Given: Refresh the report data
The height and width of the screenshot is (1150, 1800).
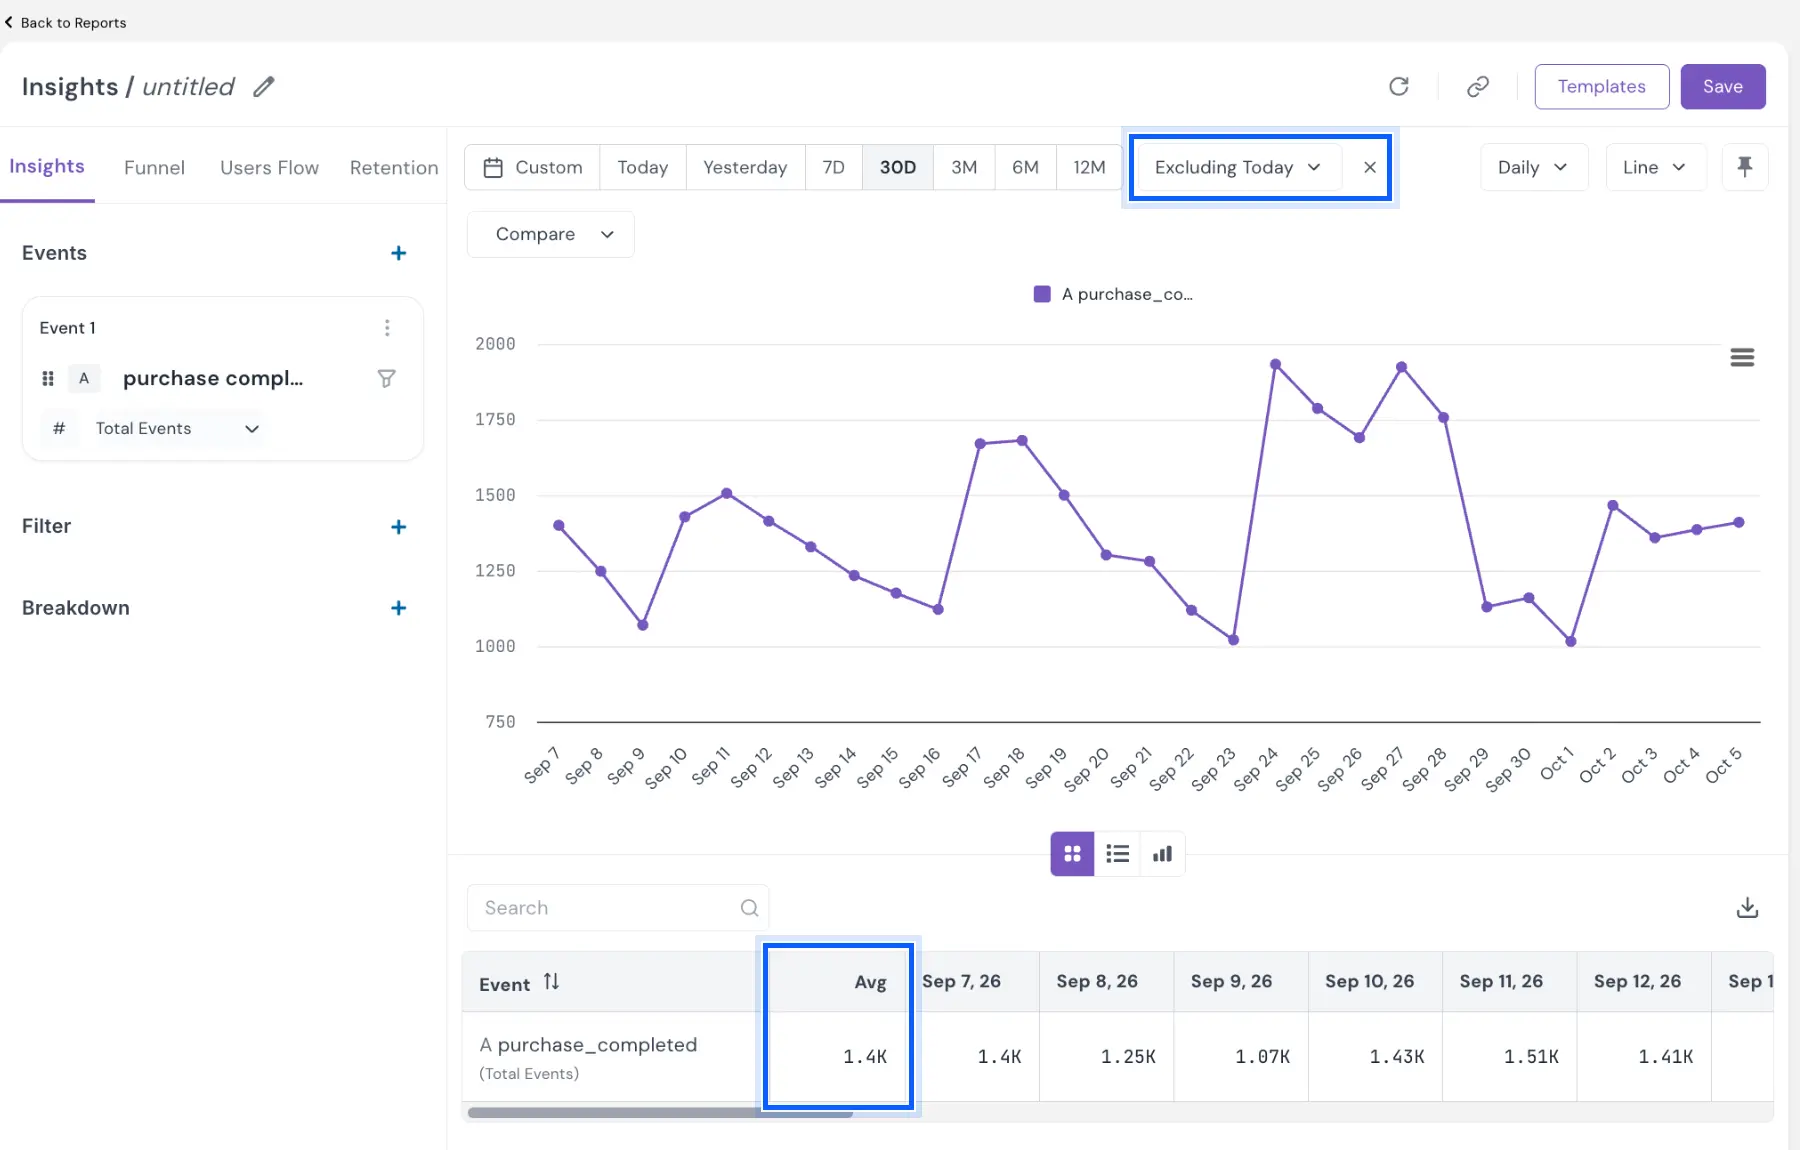Looking at the screenshot, I should point(1399,87).
